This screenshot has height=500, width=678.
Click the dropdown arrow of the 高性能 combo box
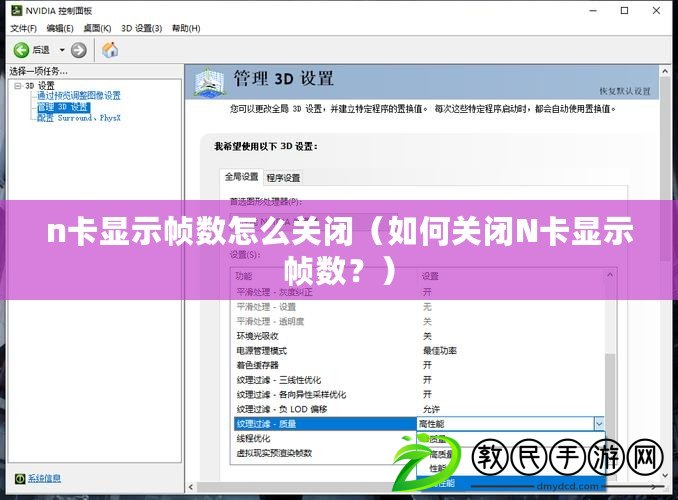[x=599, y=424]
